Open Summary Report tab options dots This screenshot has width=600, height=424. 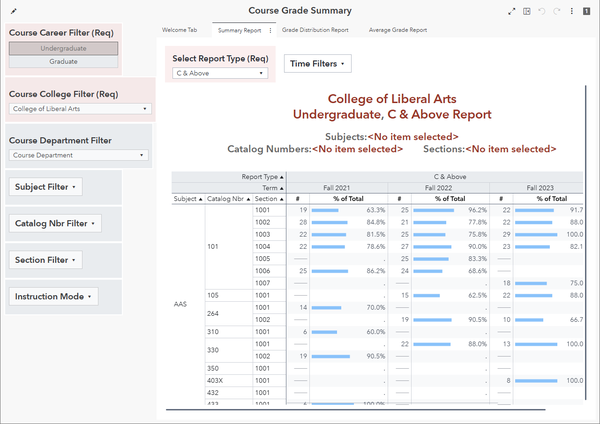pos(271,31)
